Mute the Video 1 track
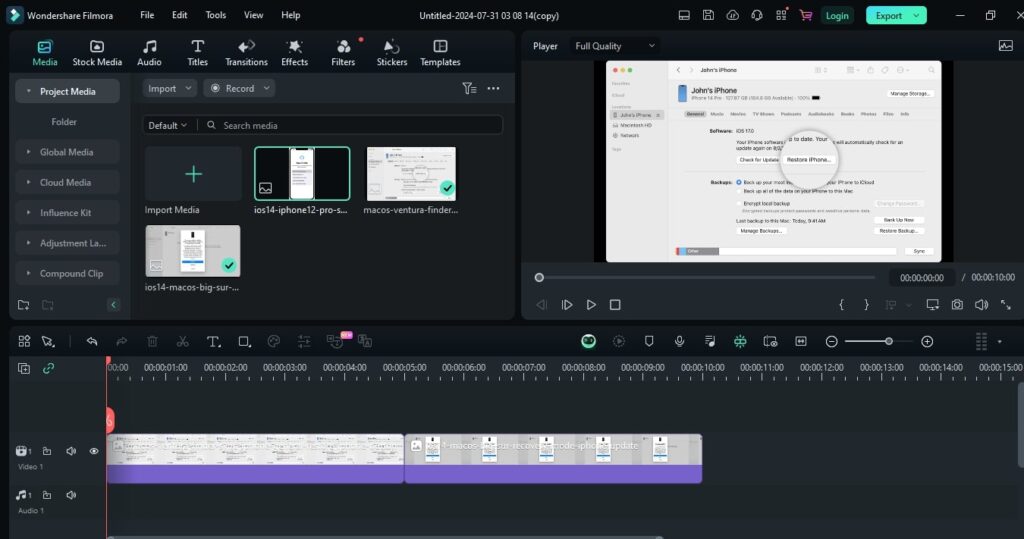Screen dimensions: 1024x539 point(71,451)
